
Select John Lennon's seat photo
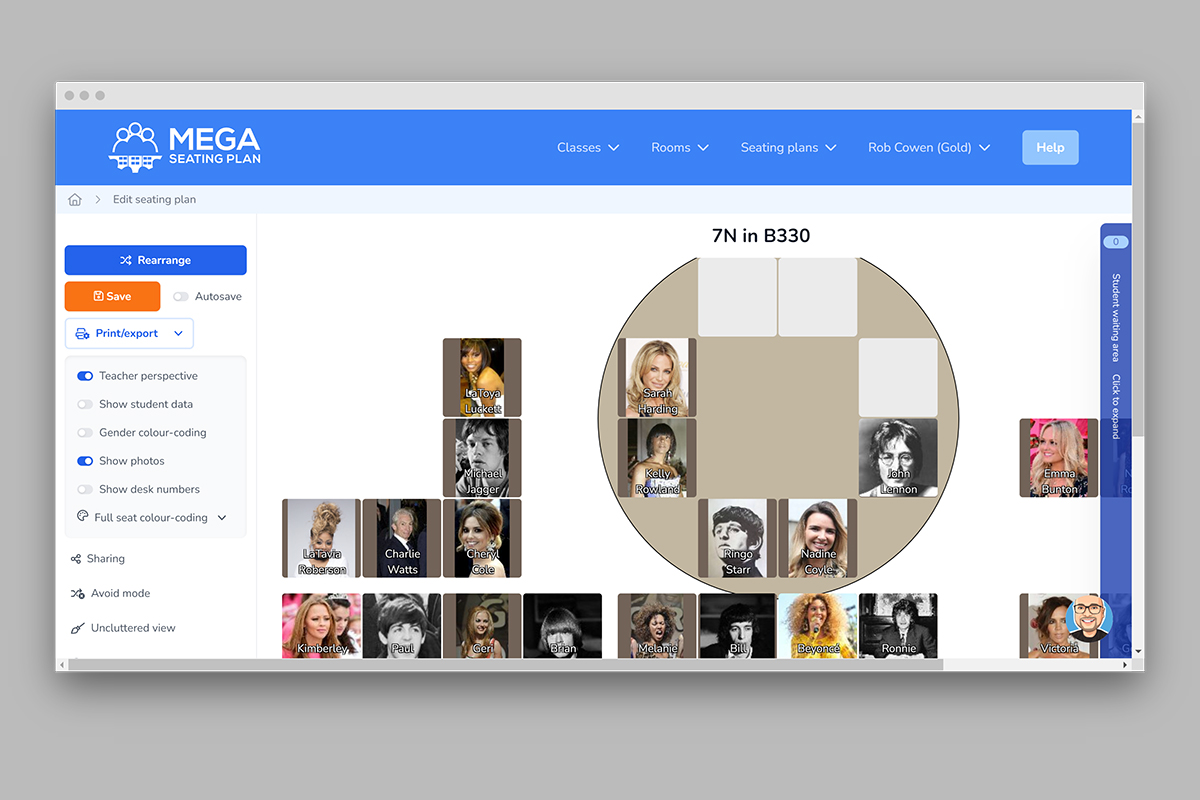[x=898, y=458]
